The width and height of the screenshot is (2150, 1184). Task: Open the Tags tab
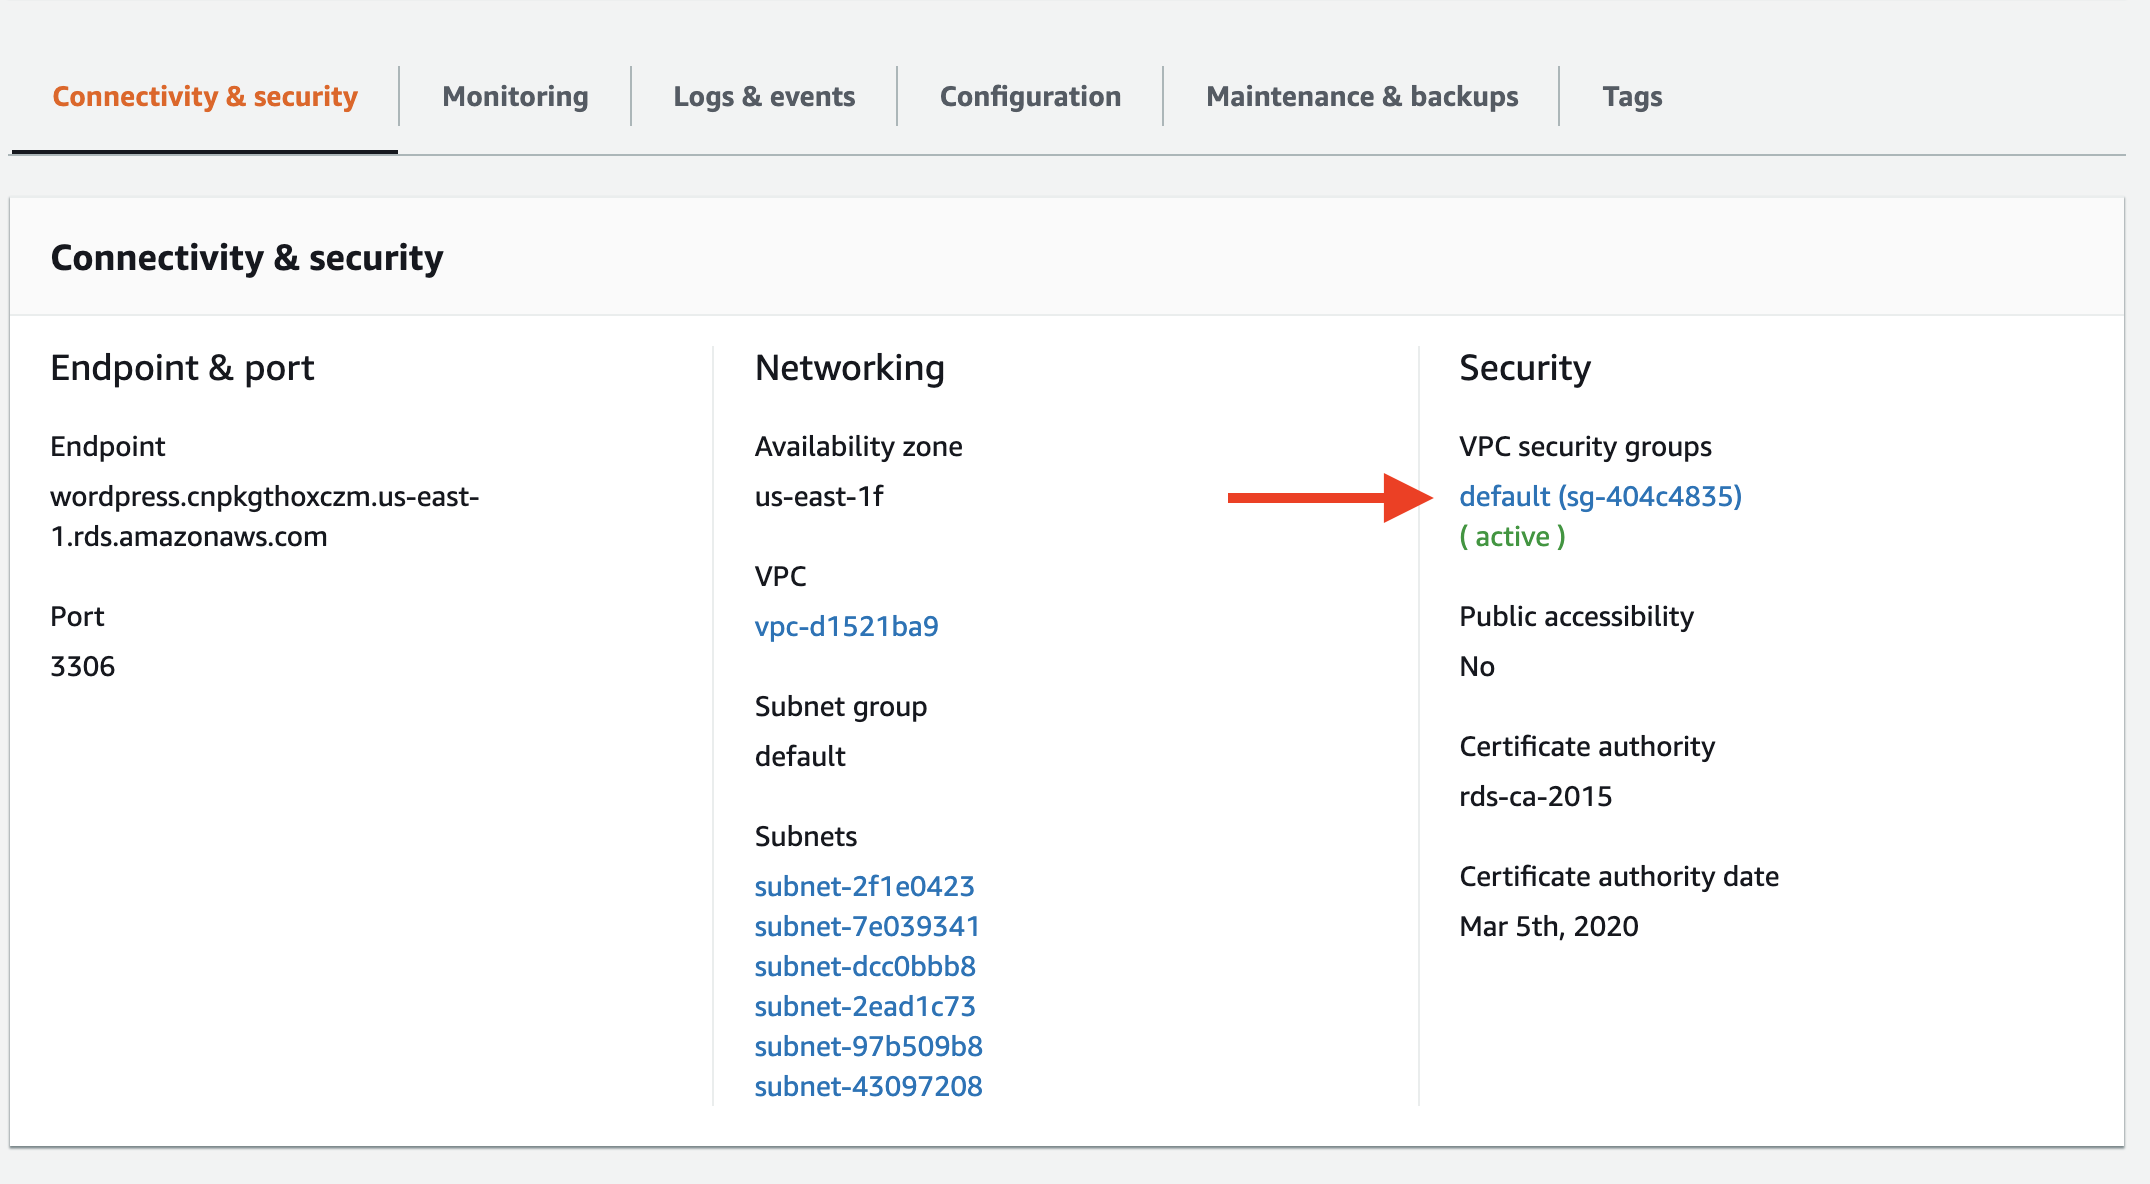[1632, 96]
